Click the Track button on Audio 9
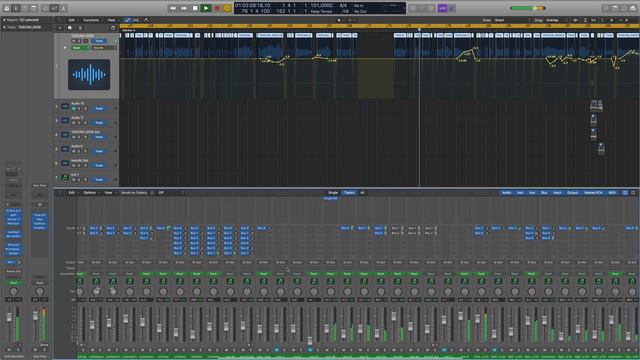 99,151
